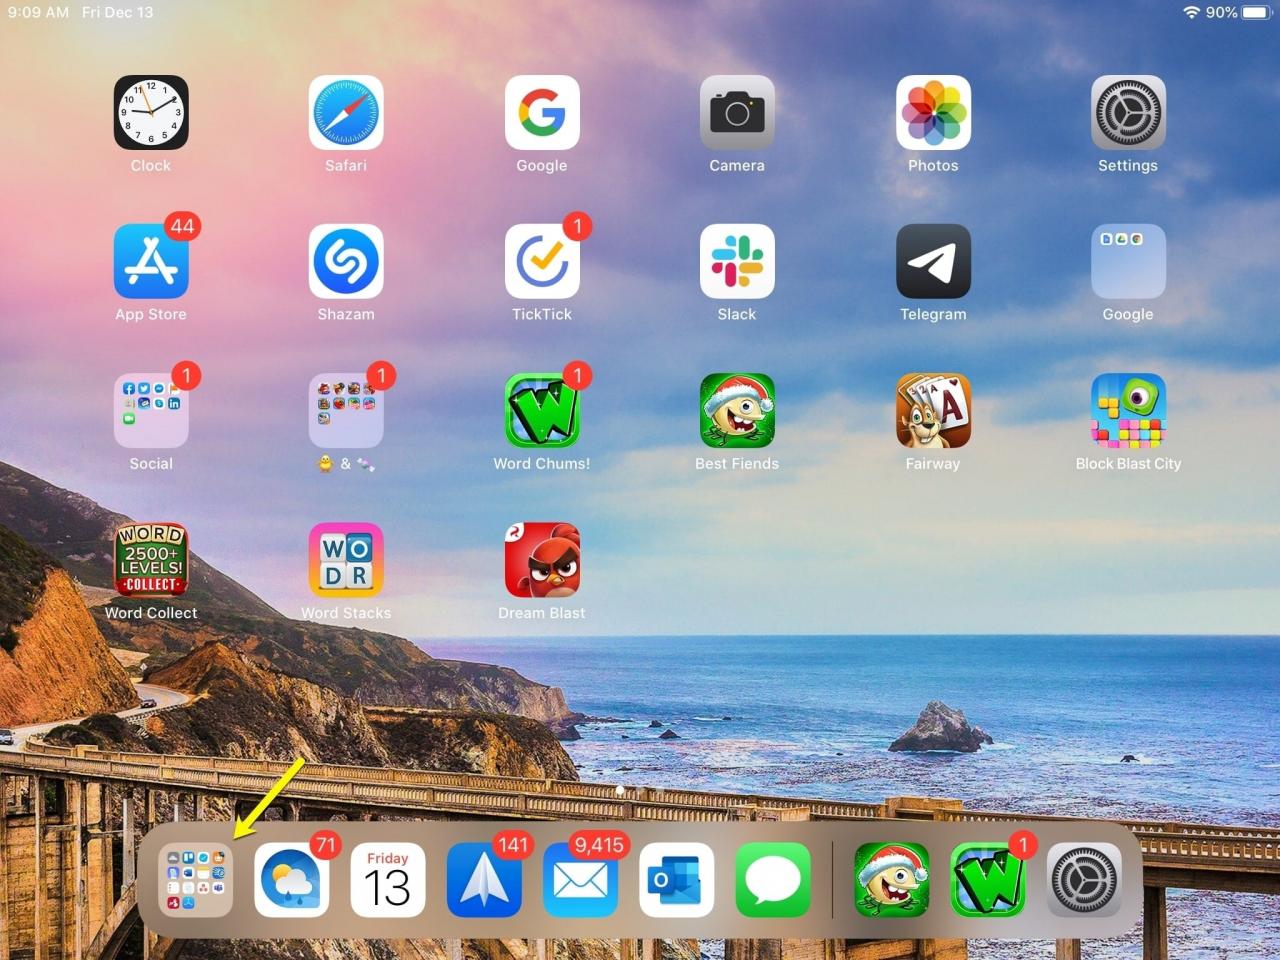Launch Outlook from the dock

[x=677, y=880]
